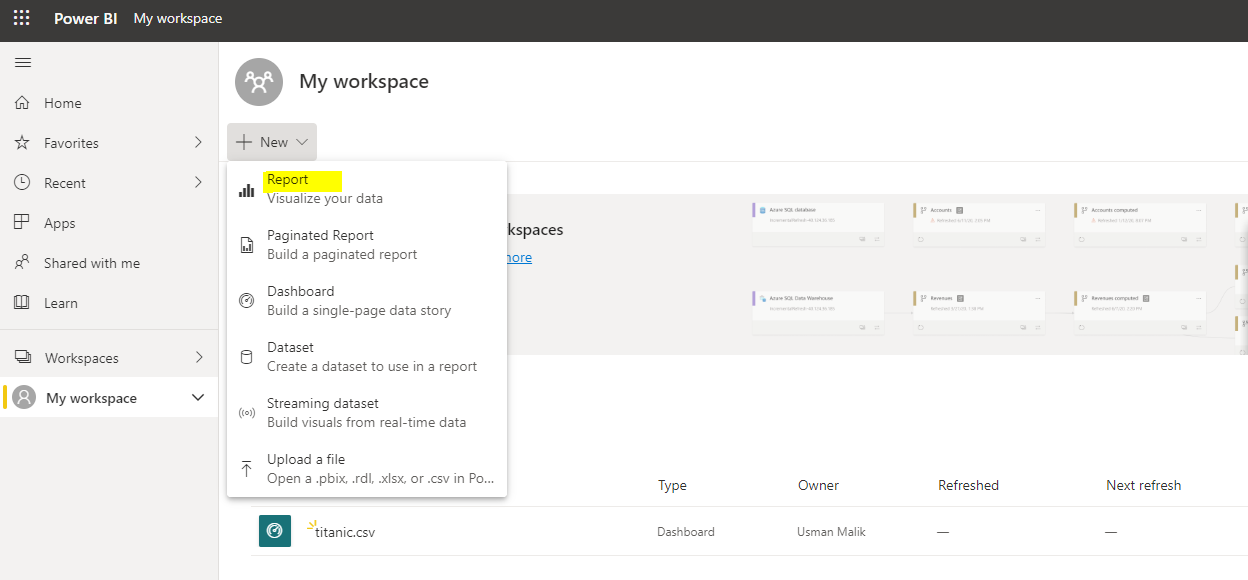The width and height of the screenshot is (1248, 580).
Task: Click the titanic.csv dashboard icon
Action: click(275, 531)
